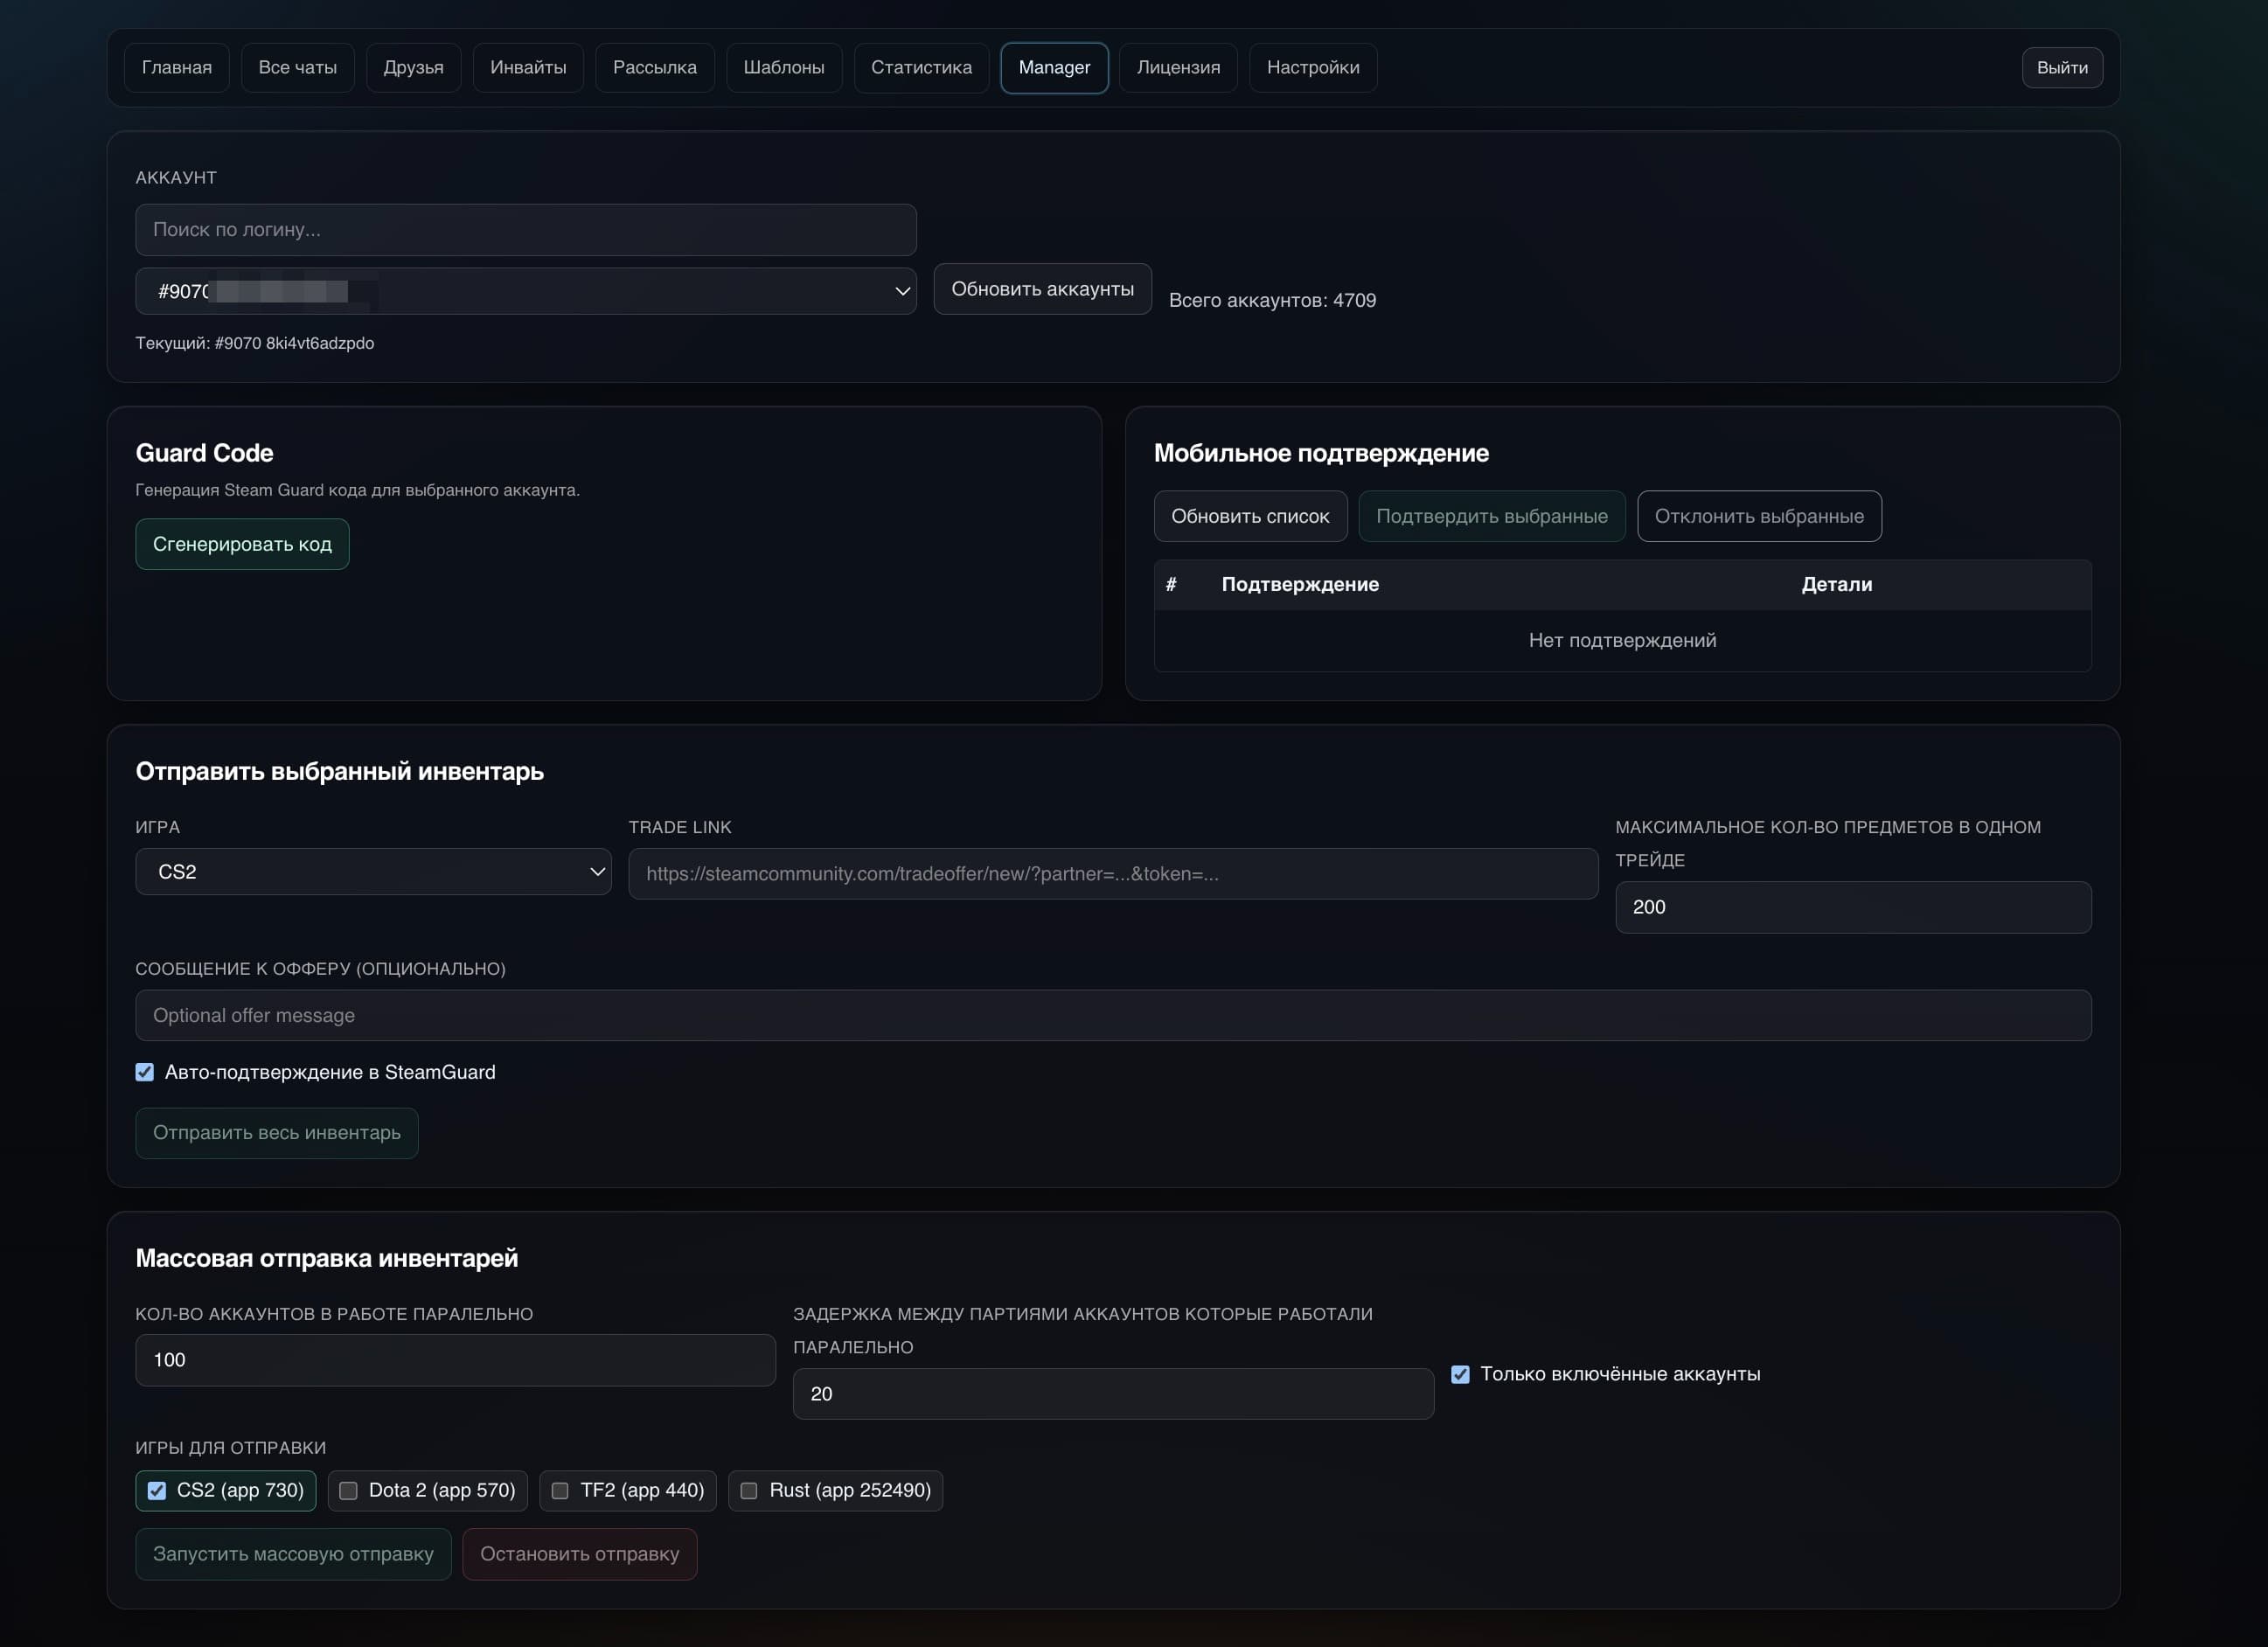Click the Текущий: #9070 account text
The width and height of the screenshot is (2268, 1647).
pyautogui.click(x=255, y=343)
